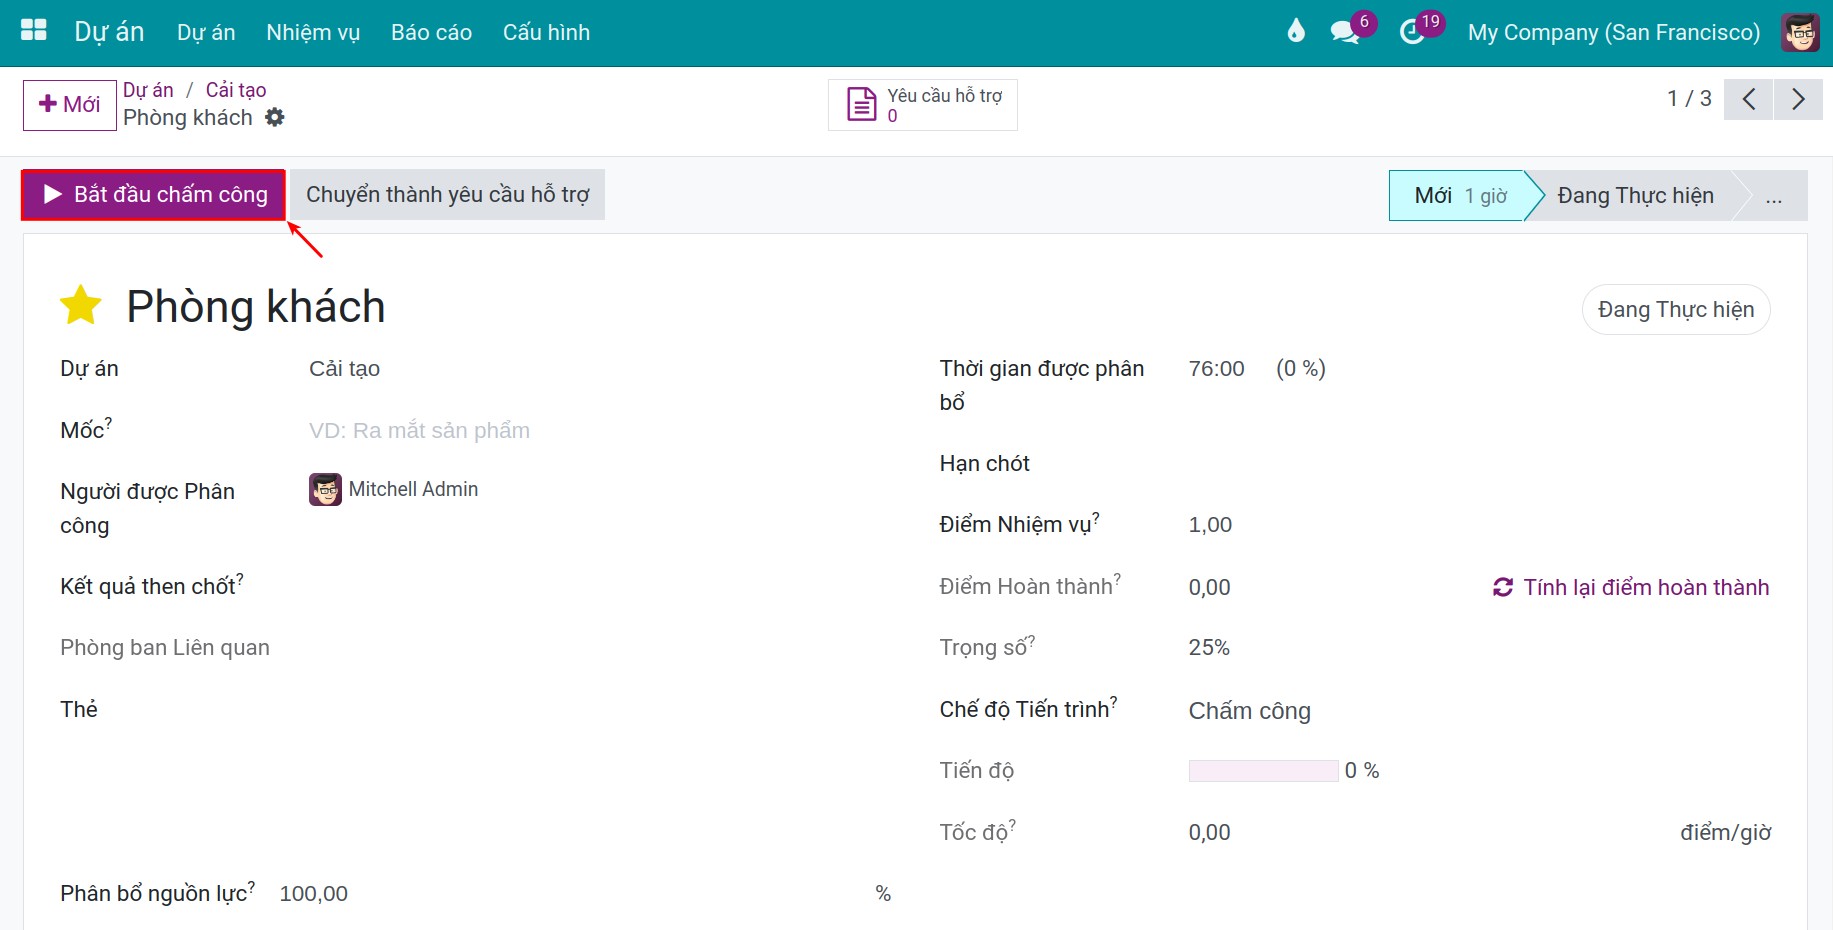The image size is (1833, 930).
Task: Open the Nhiệm vụ menu
Action: 313,32
